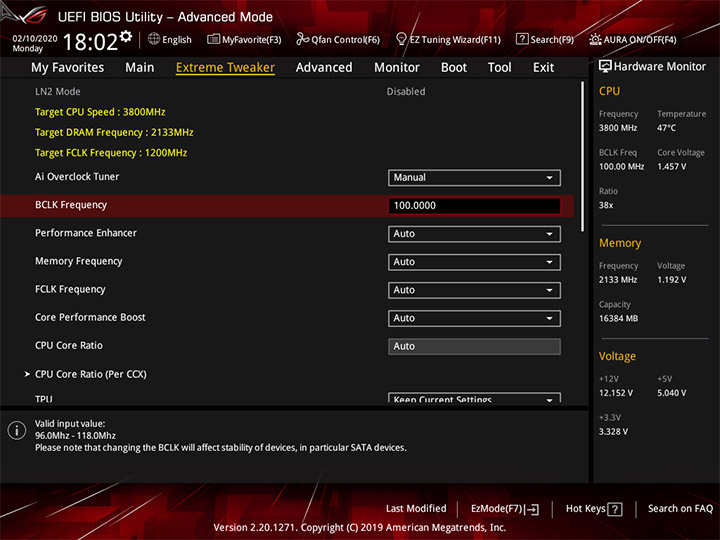
Task: Click +12V 12.152 V reading
Action: [x=616, y=393]
